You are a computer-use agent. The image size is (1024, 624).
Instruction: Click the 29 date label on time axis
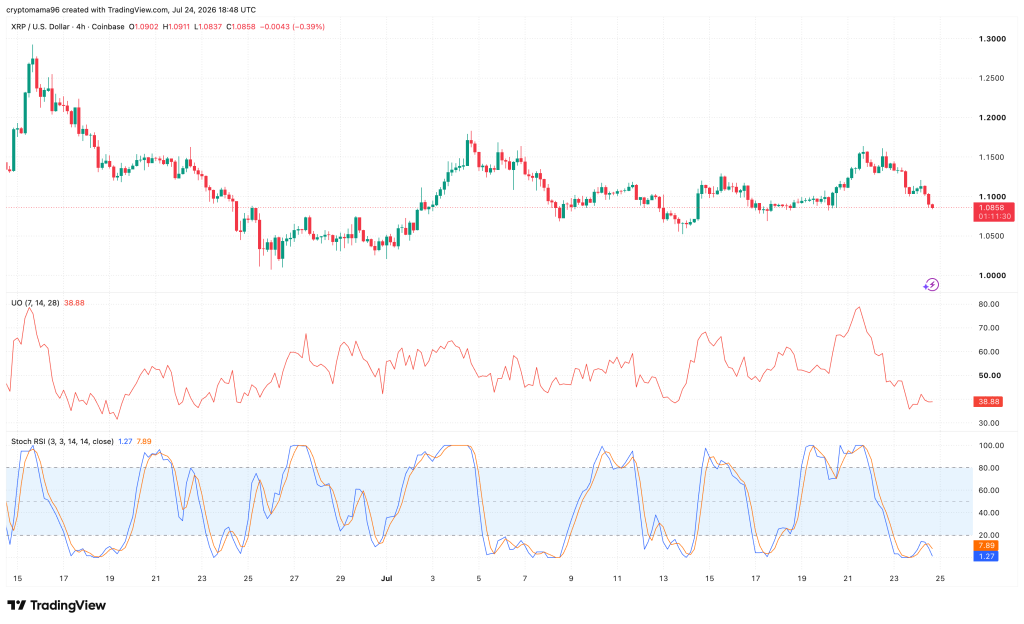point(340,578)
